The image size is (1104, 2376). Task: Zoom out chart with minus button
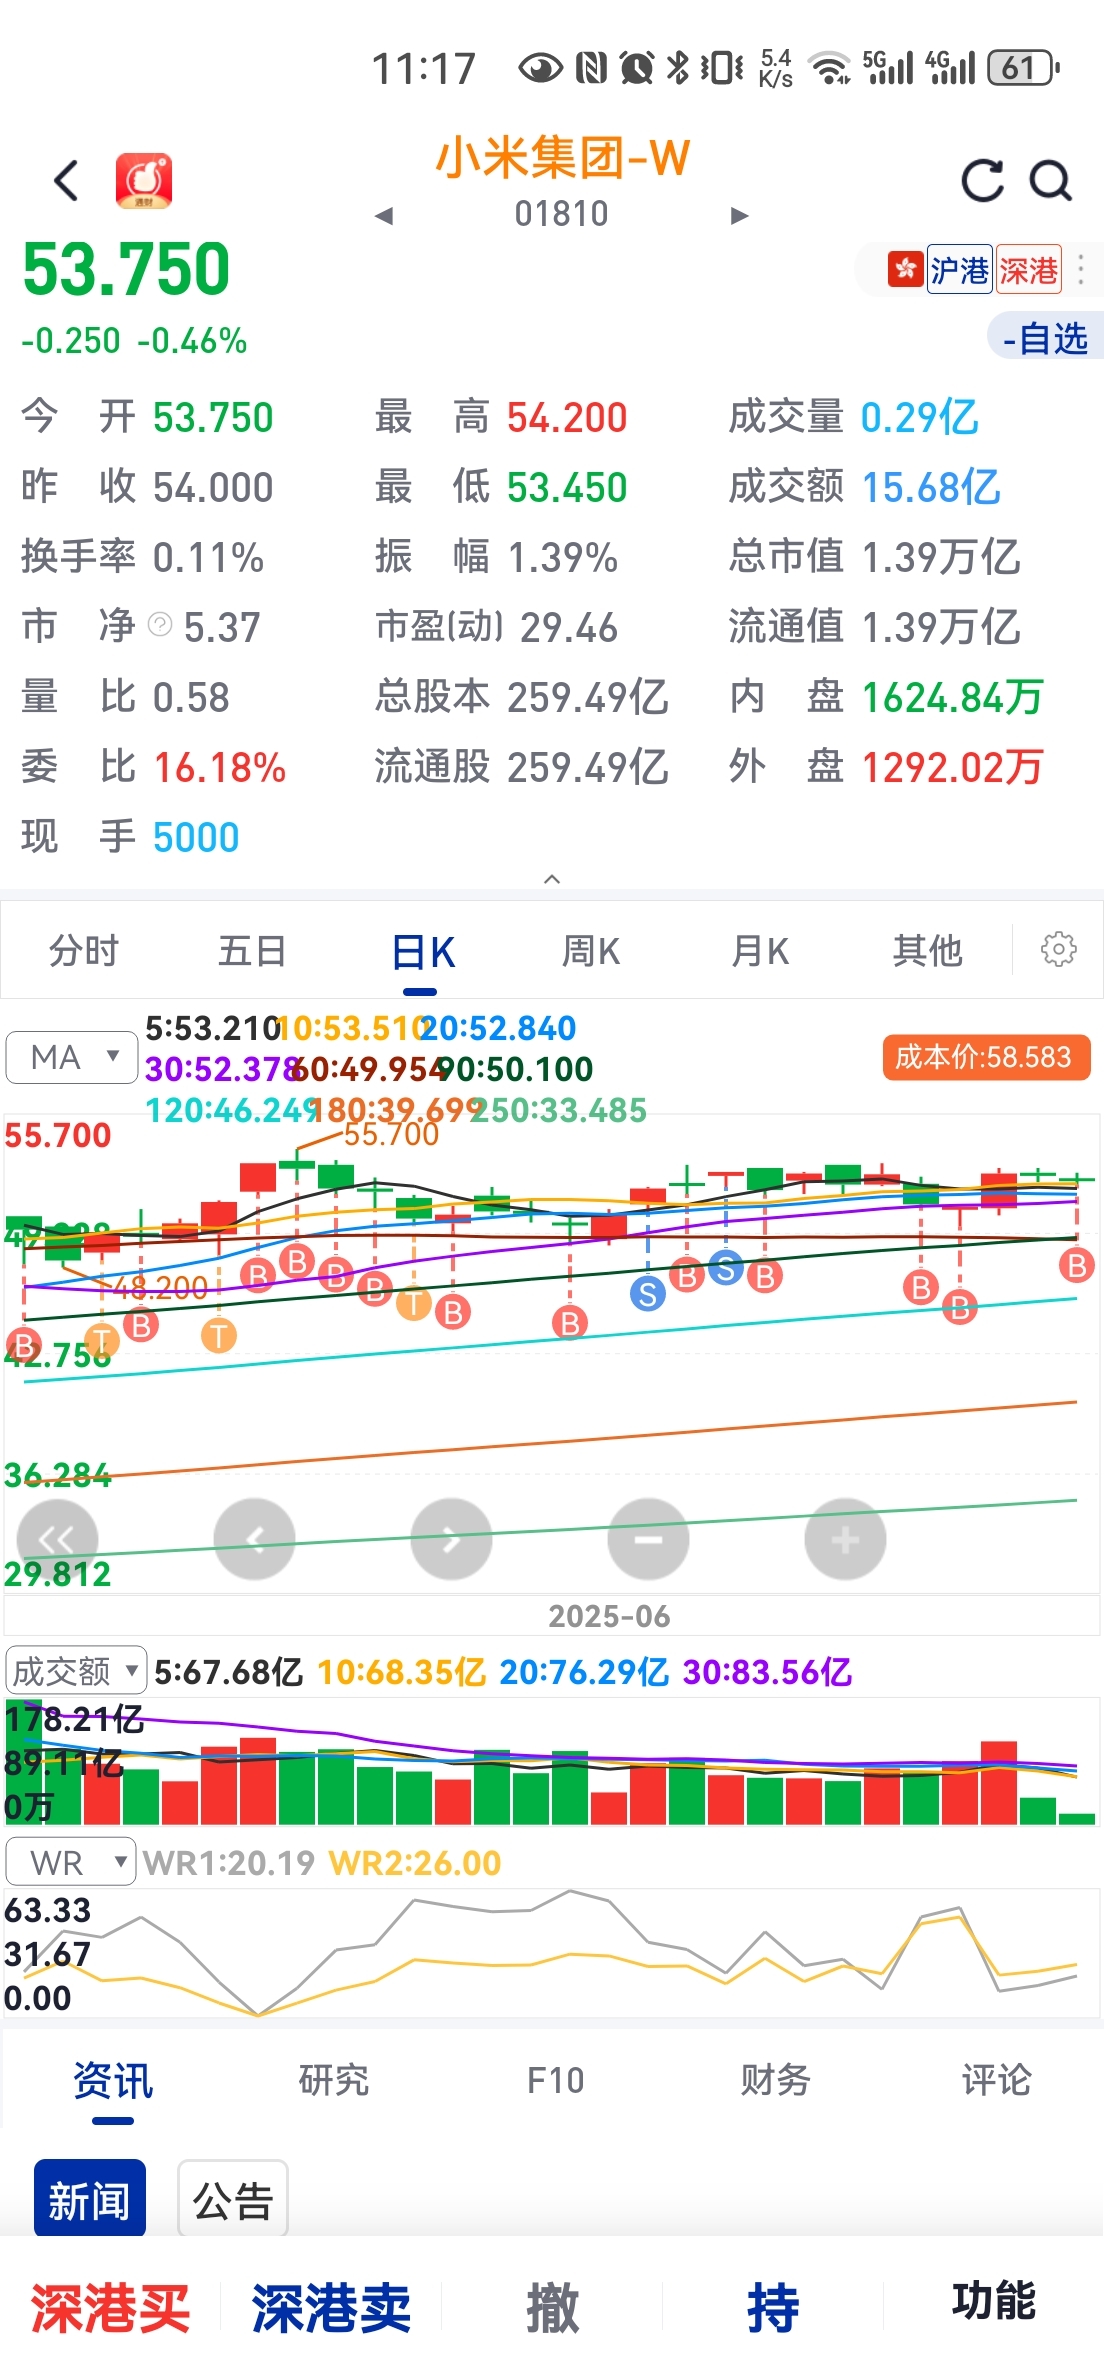648,1538
